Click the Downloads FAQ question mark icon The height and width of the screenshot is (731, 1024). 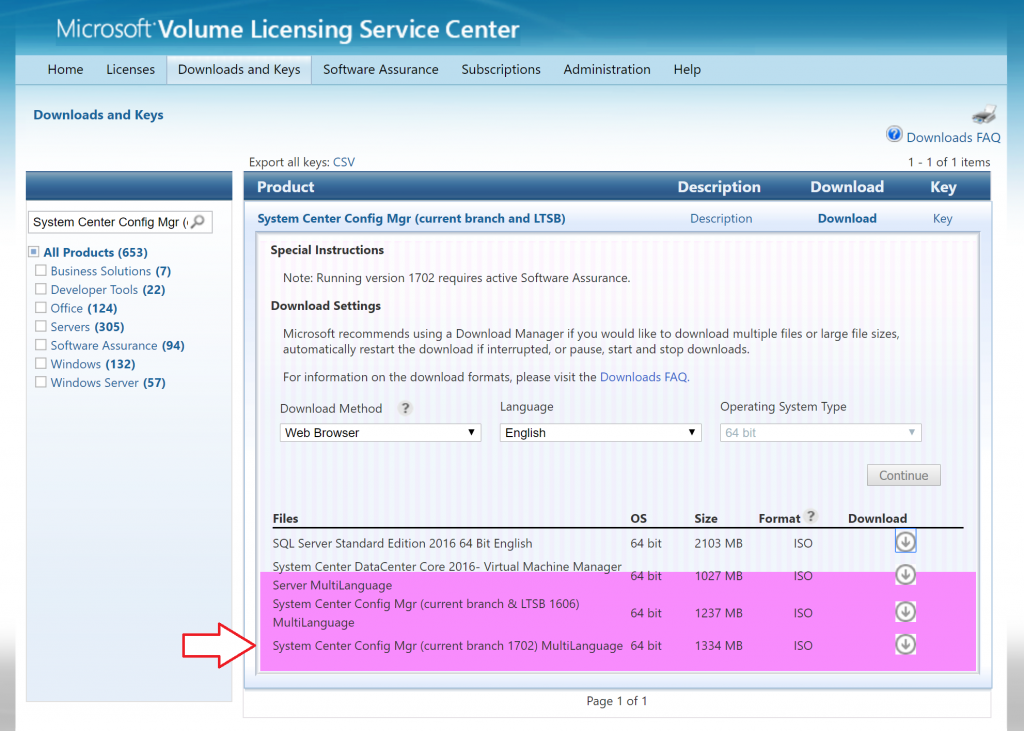tap(893, 135)
